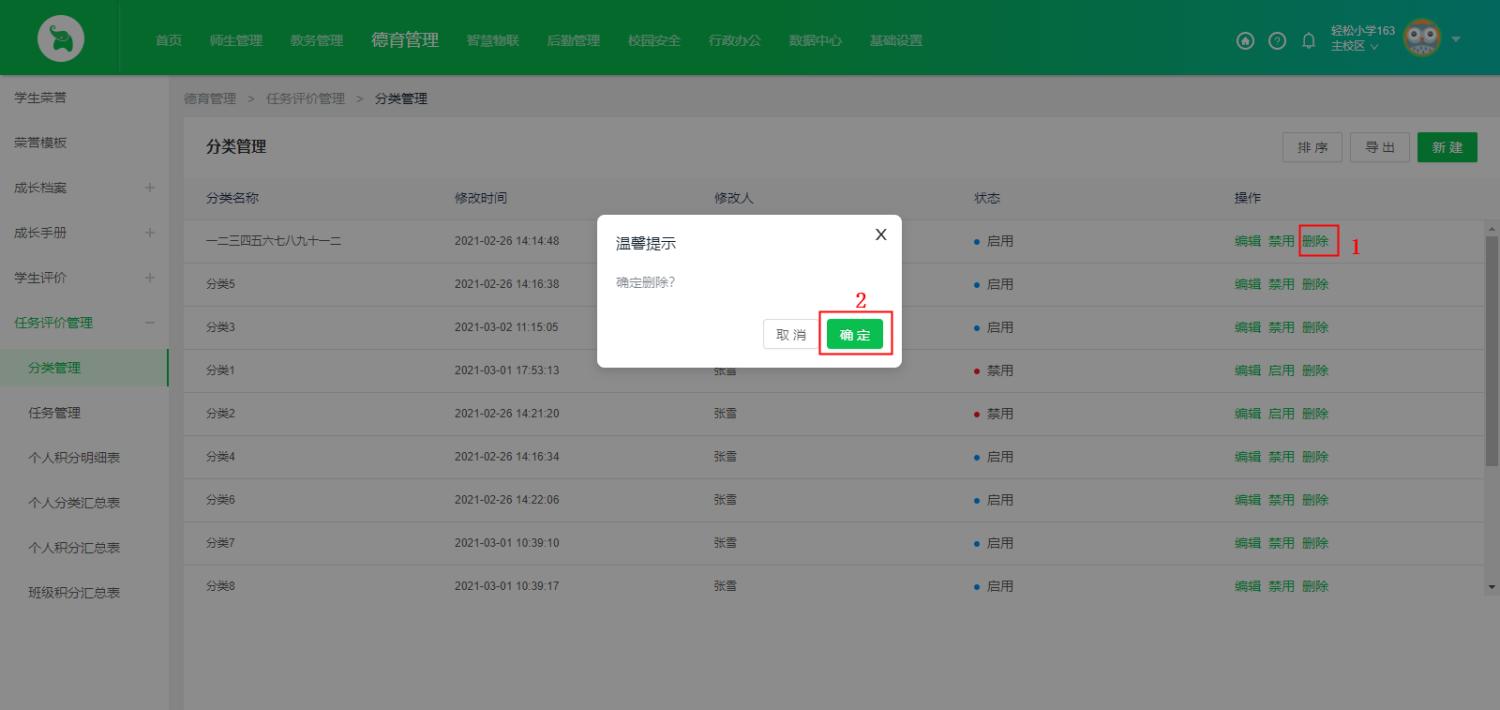Open the notifications bell icon
Image resolution: width=1500 pixels, height=710 pixels.
pos(1308,41)
